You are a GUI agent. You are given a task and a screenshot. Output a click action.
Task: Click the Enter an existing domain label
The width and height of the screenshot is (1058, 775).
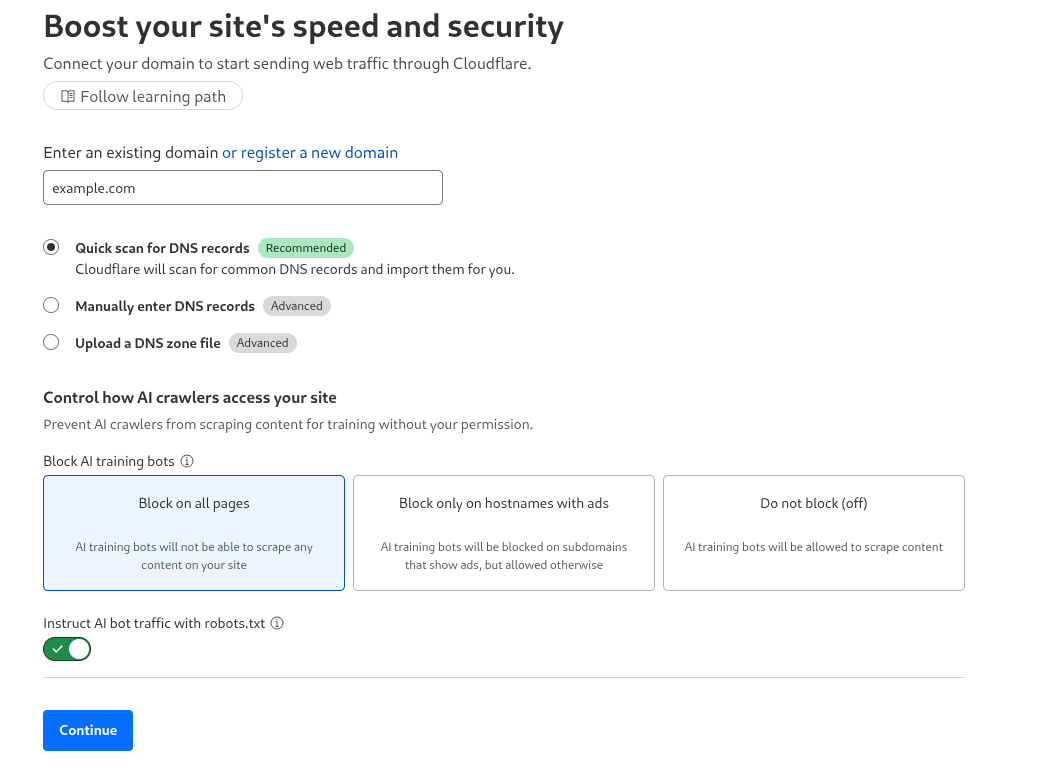(128, 152)
